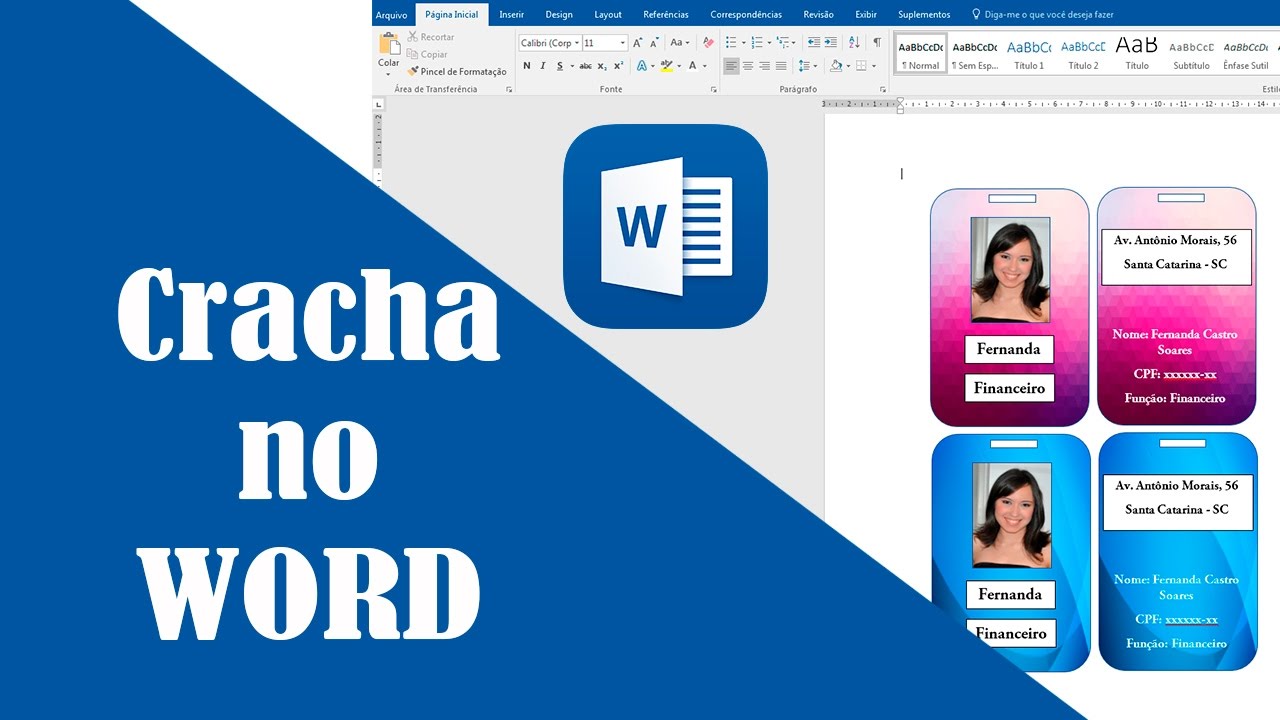Toggle bold N formatting
The image size is (1280, 720).
(527, 66)
